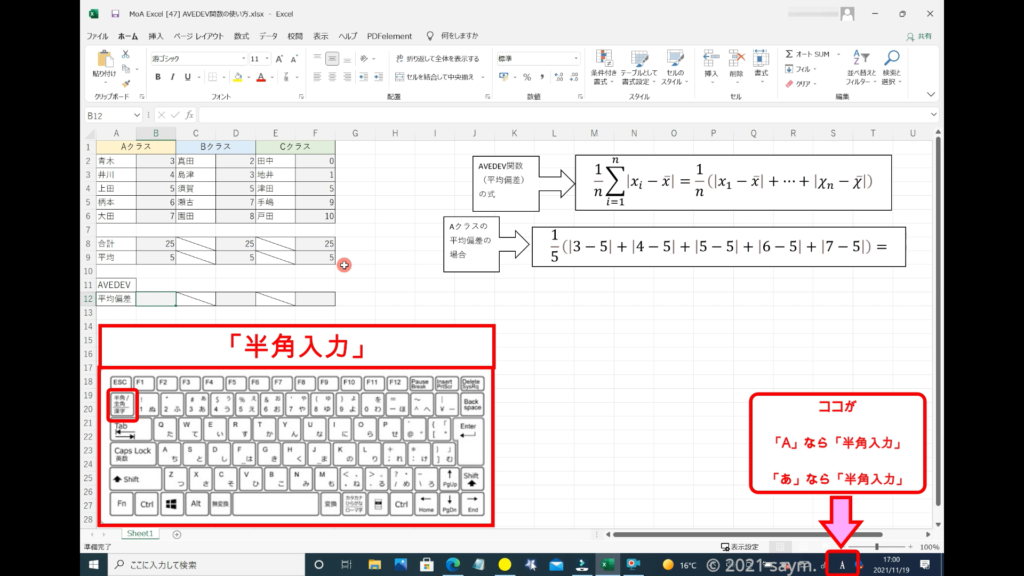Switch to the 数式 (Formulas) tab
Viewport: 1024px width, 576px height.
pos(241,36)
